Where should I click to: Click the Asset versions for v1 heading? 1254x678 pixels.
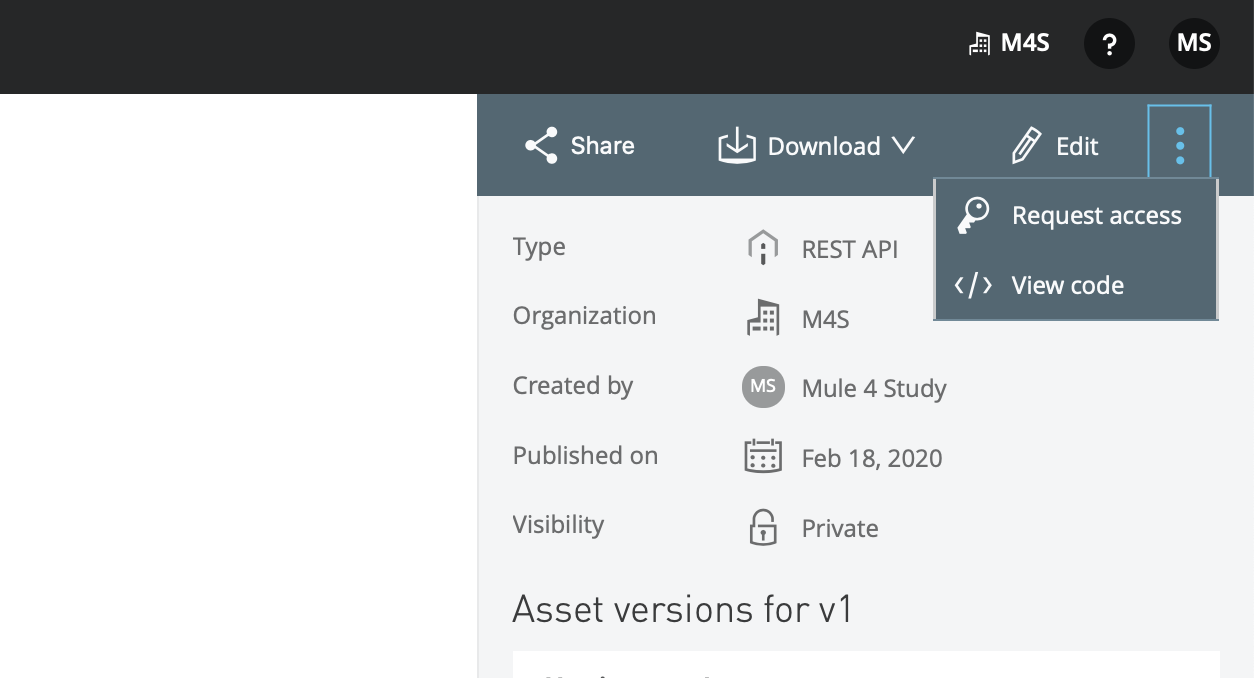coord(682,609)
